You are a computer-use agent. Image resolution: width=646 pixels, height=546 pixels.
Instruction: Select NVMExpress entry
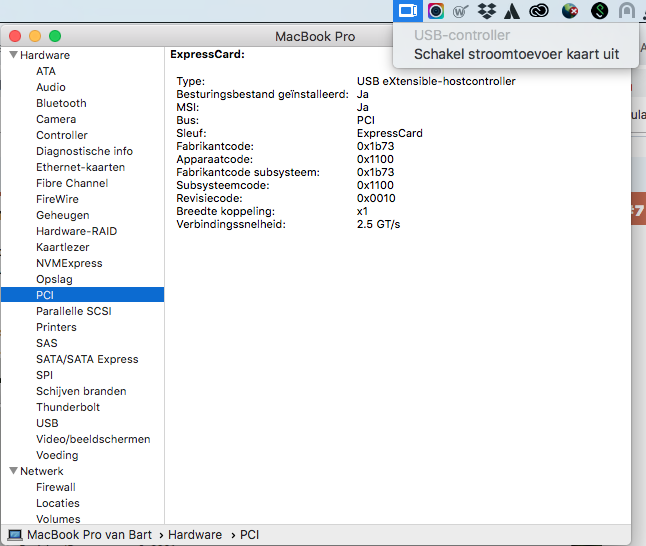point(69,263)
